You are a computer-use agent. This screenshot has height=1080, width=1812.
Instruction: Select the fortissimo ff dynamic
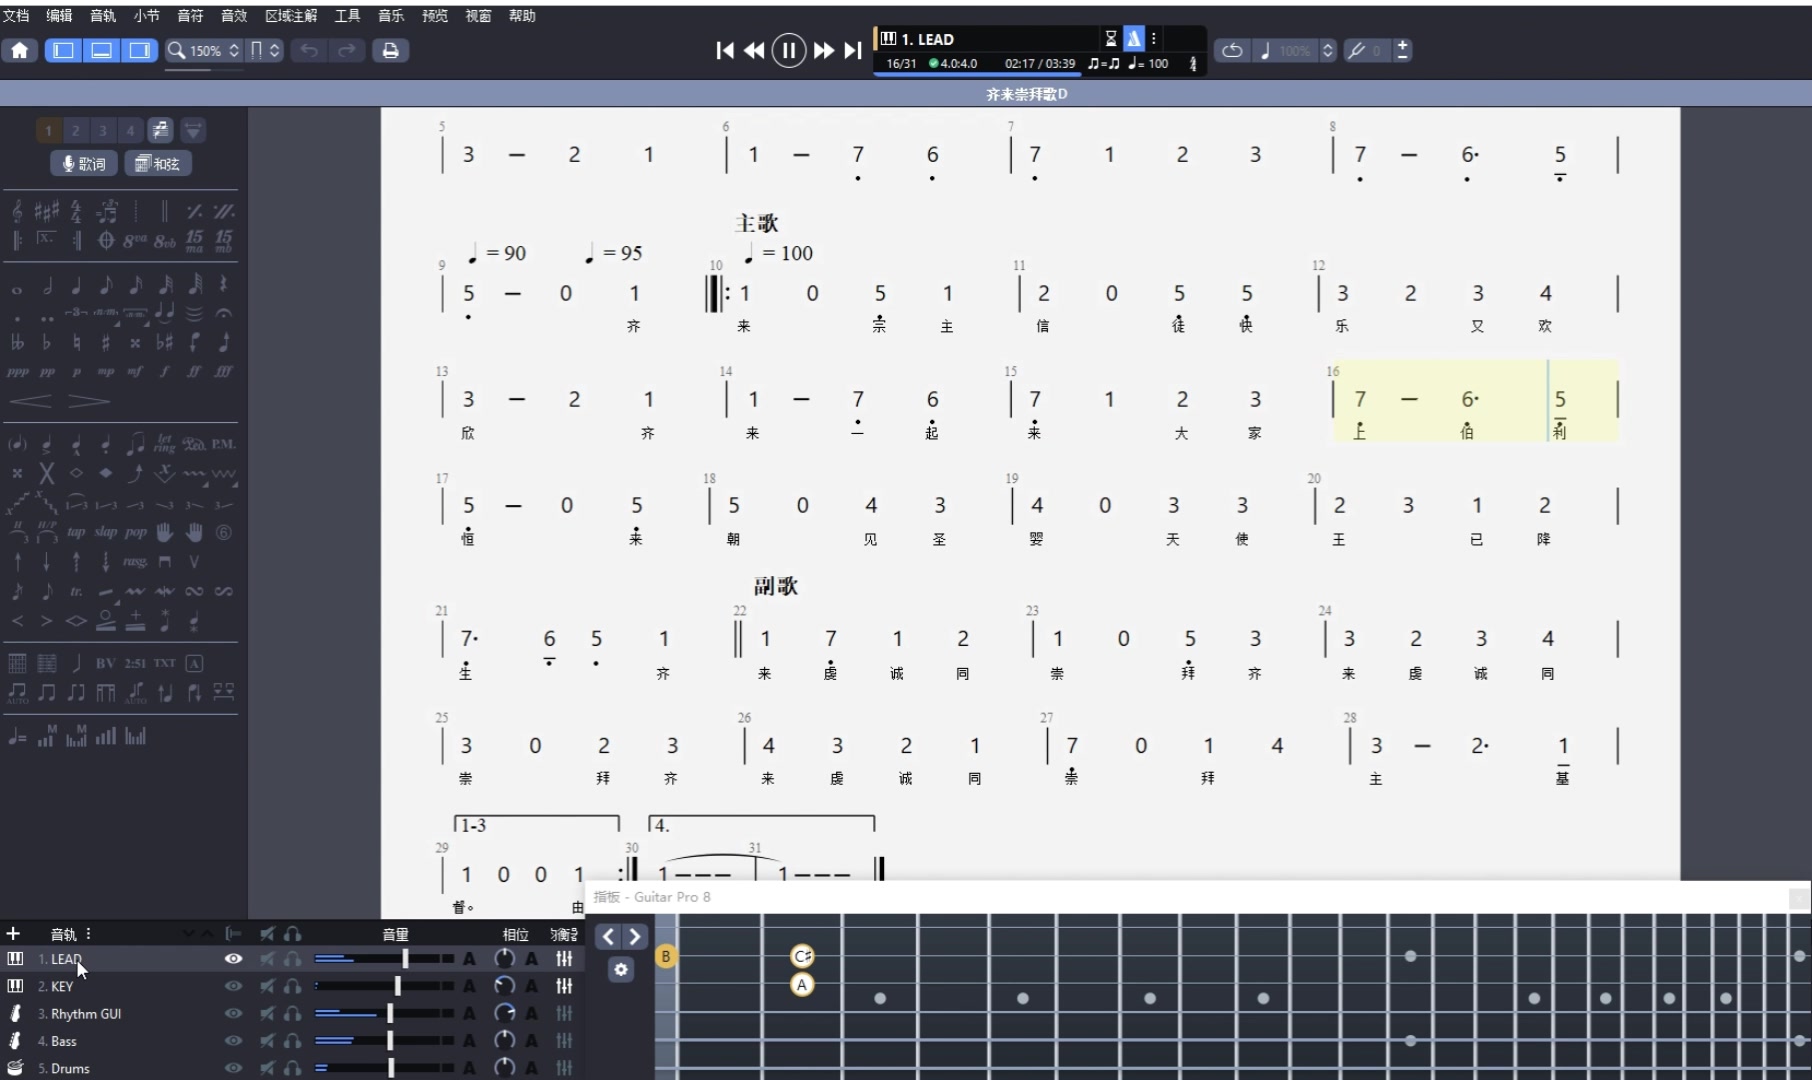194,371
